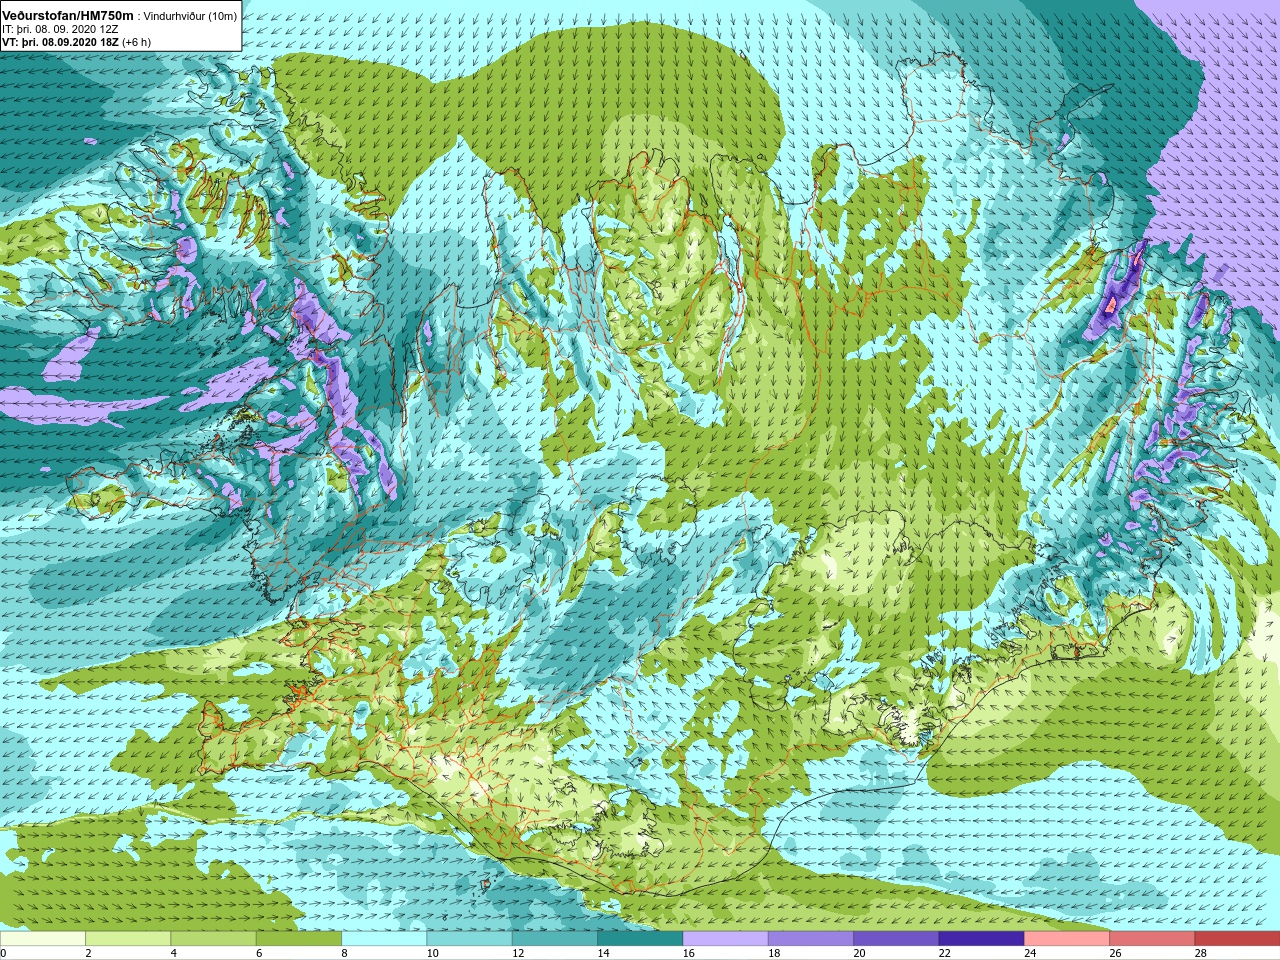This screenshot has height=960, width=1280.
Task: Click the legend scale label '12'
Action: click(x=518, y=953)
